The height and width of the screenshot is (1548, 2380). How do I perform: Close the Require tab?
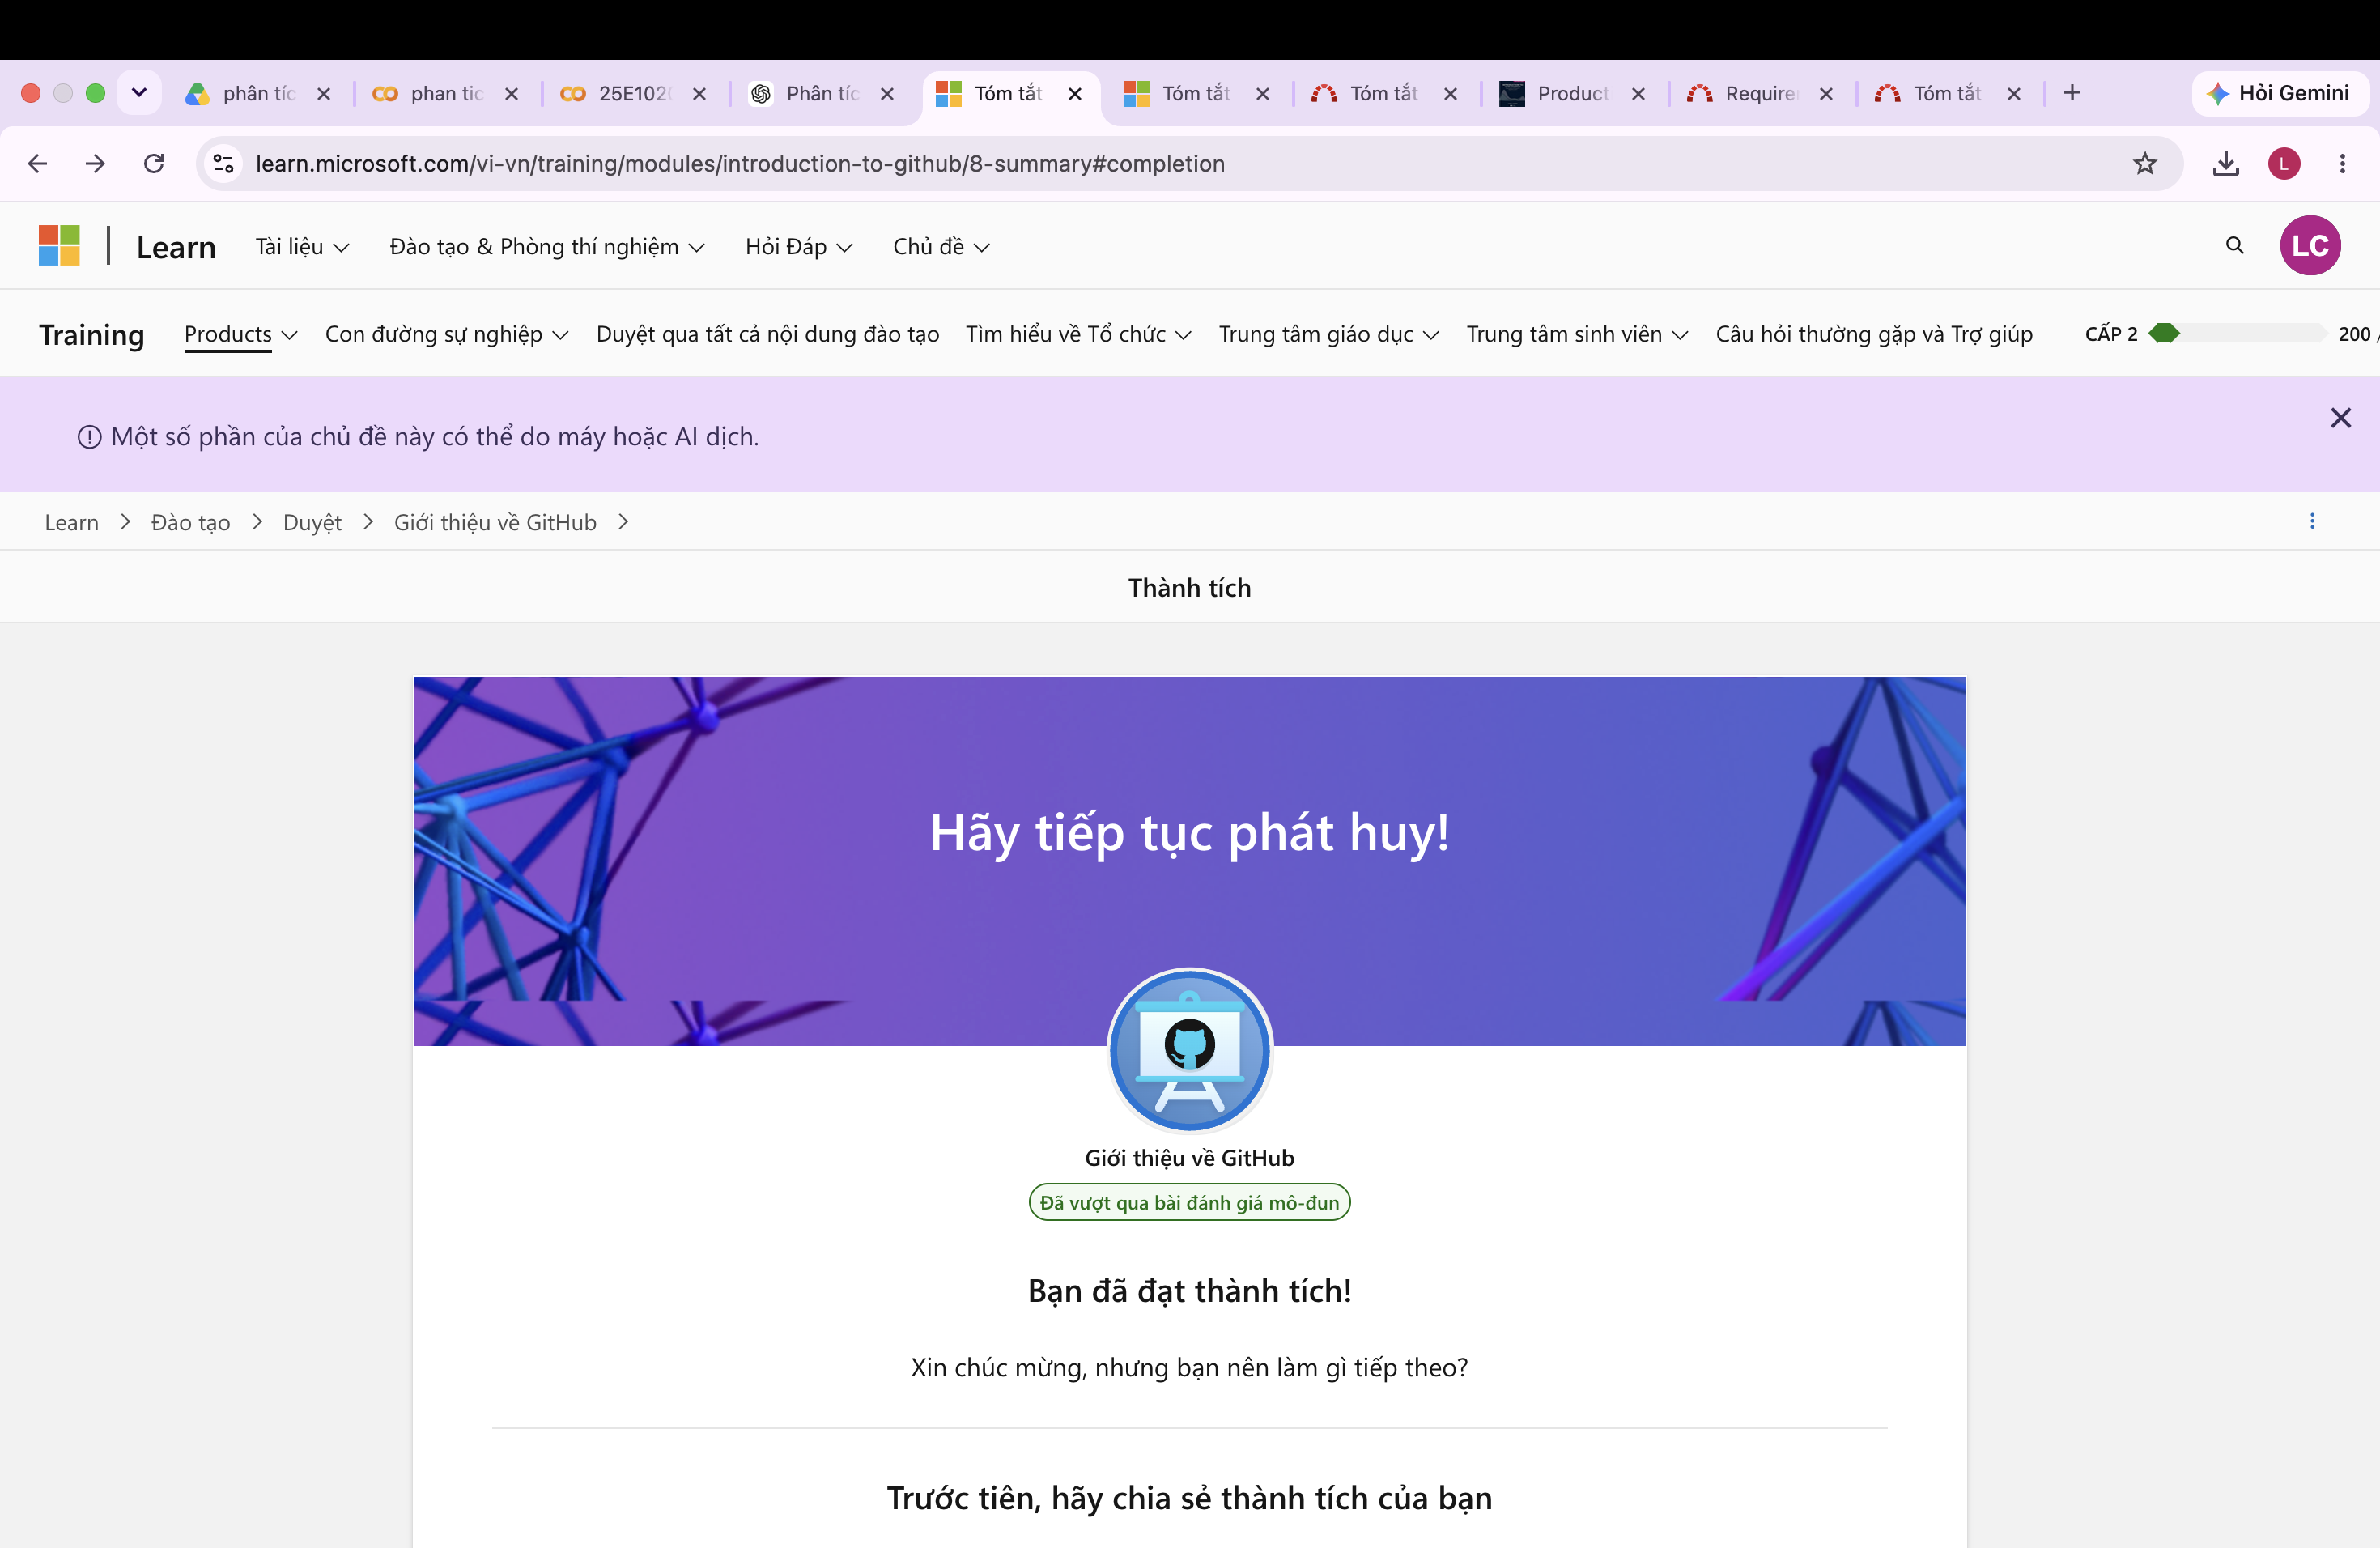pyautogui.click(x=1826, y=93)
